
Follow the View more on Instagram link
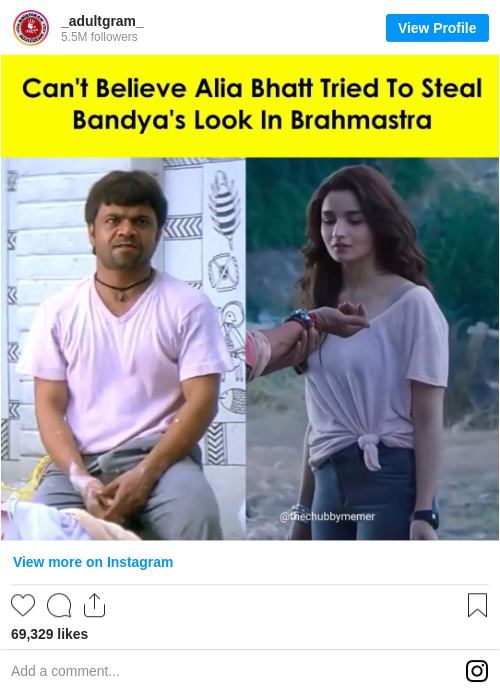point(93,562)
